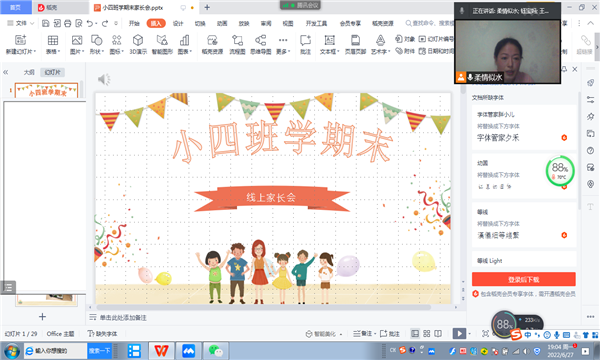Open WPS app in taskbar
The height and width of the screenshot is (360, 600).
click(161, 351)
